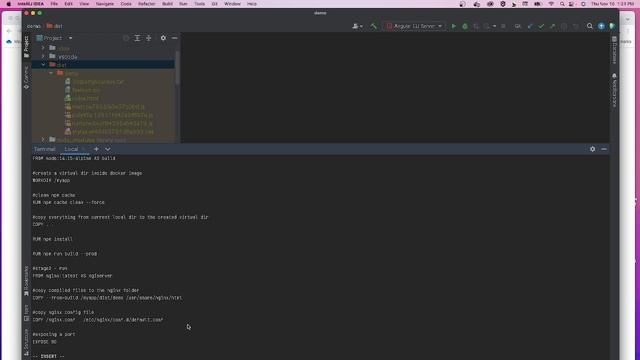This screenshot has height=360, width=640.
Task: Open the Refactor menu
Action: pyautogui.click(x=147, y=4)
